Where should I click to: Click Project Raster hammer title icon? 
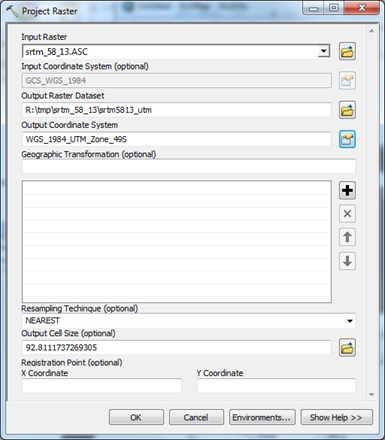click(x=12, y=11)
